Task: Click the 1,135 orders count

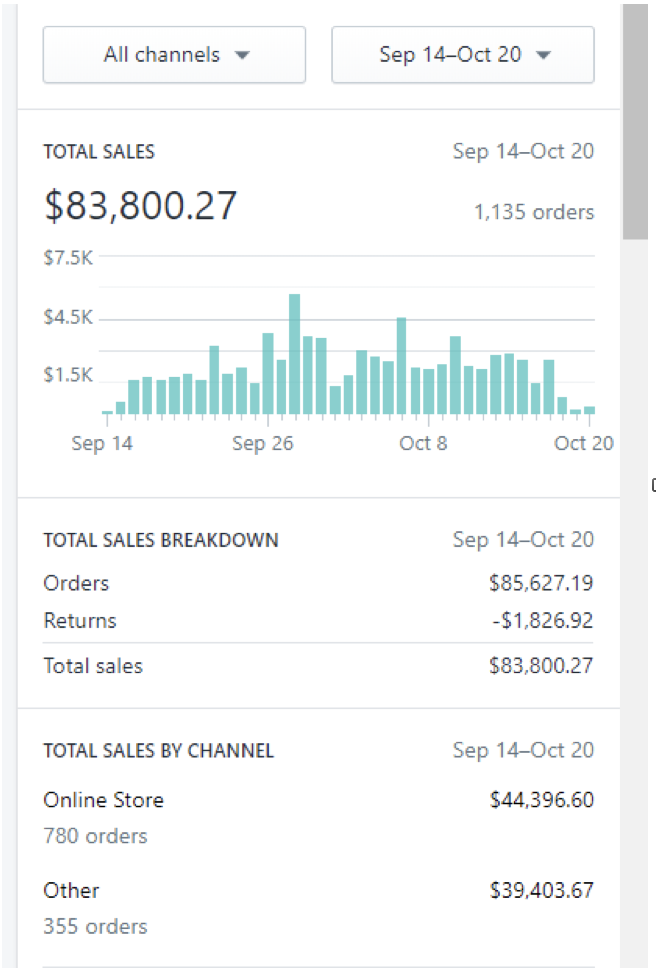Action: click(533, 212)
